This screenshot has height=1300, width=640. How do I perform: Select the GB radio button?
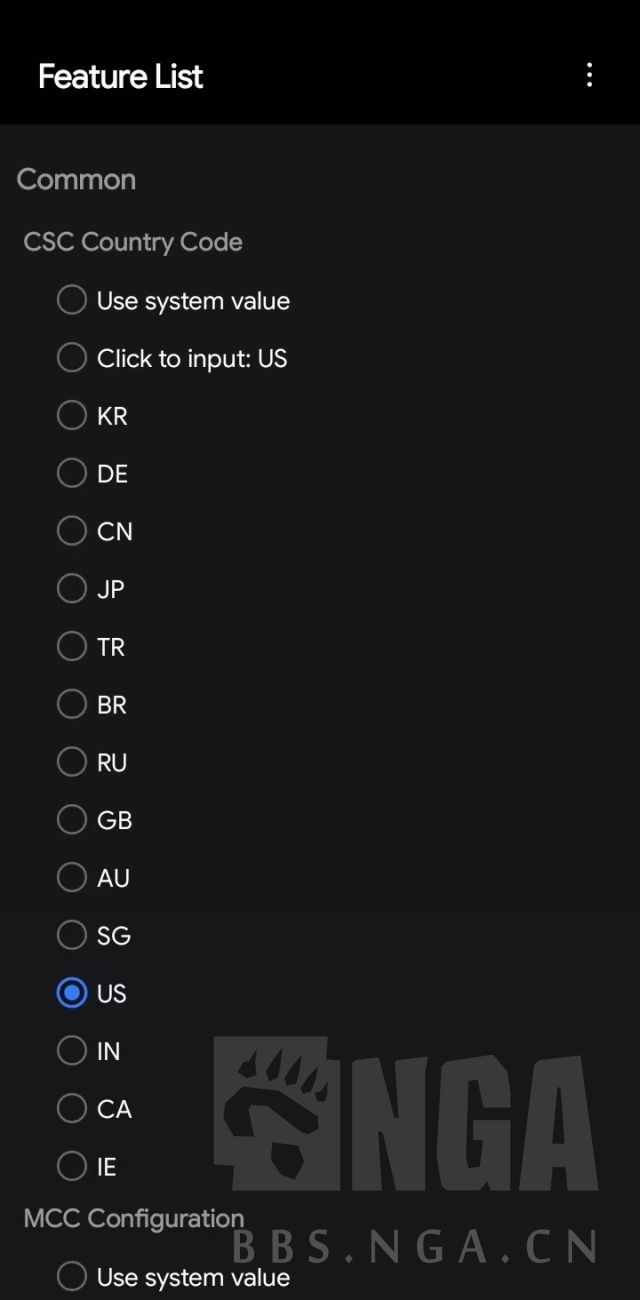(x=72, y=820)
